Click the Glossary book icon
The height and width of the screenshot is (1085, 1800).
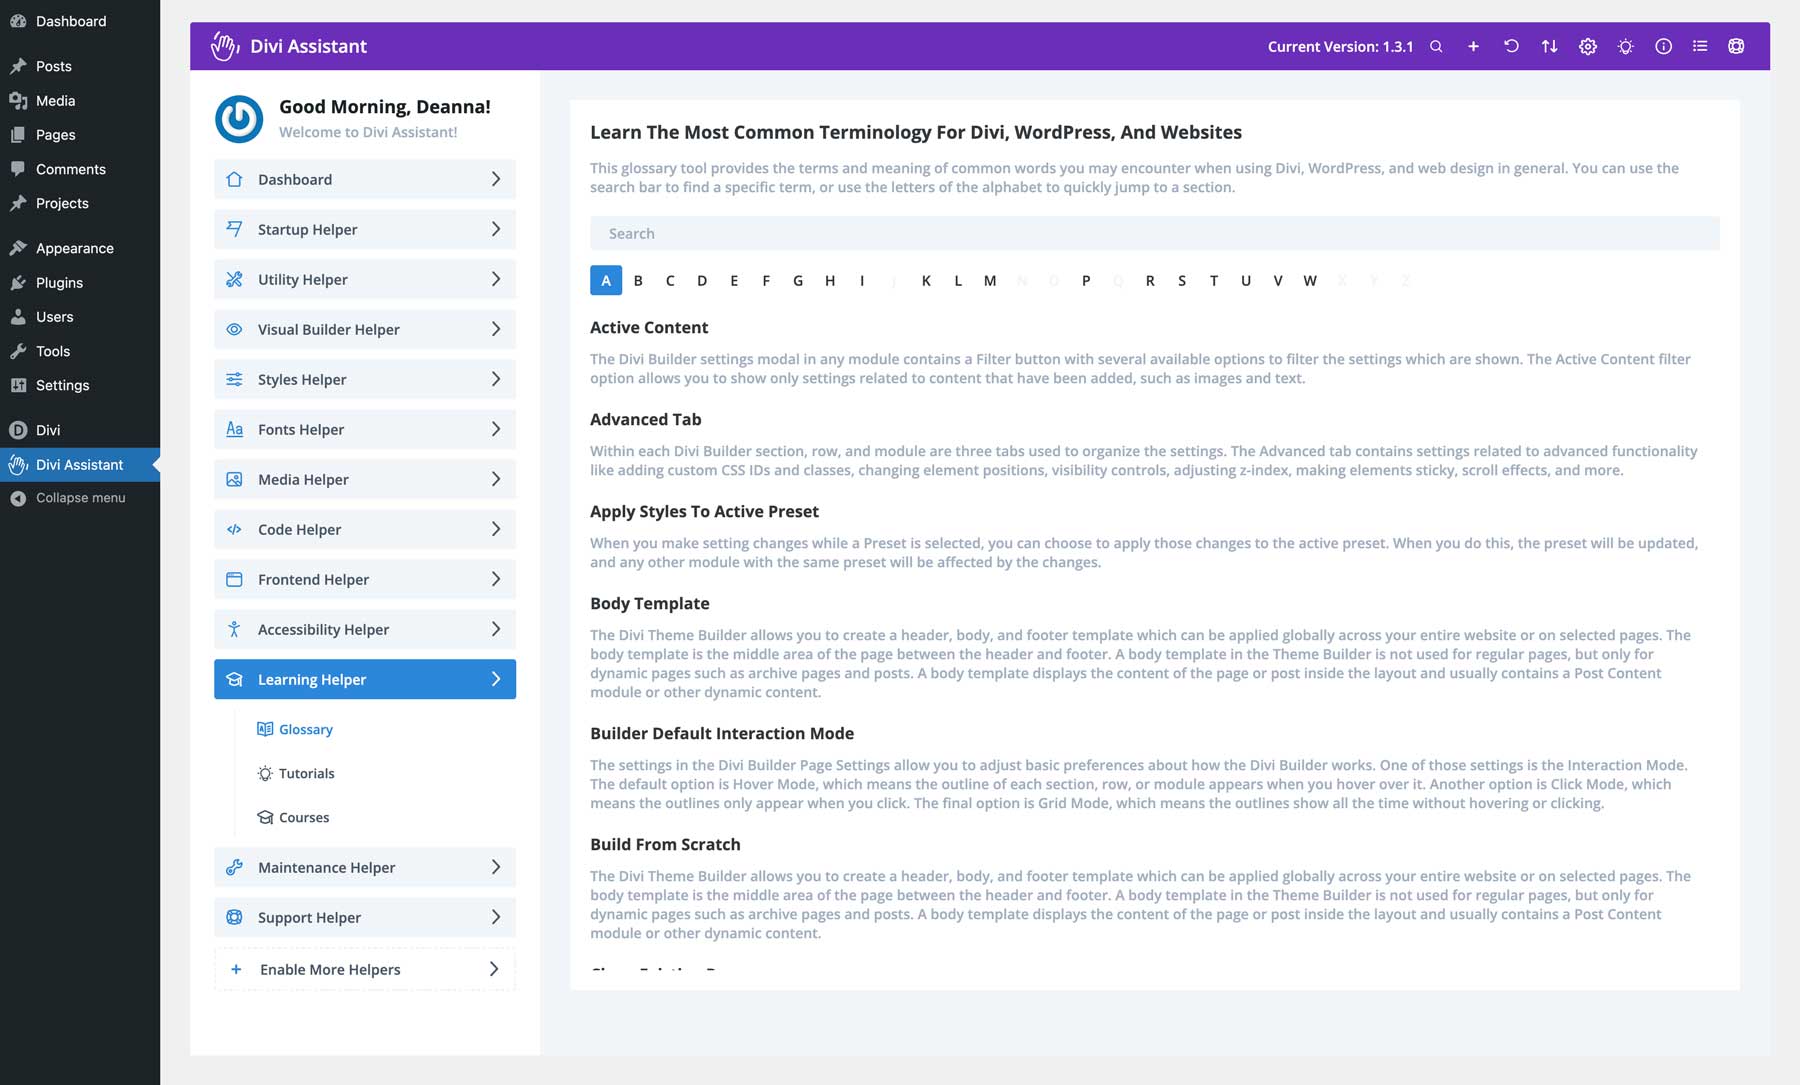[265, 729]
